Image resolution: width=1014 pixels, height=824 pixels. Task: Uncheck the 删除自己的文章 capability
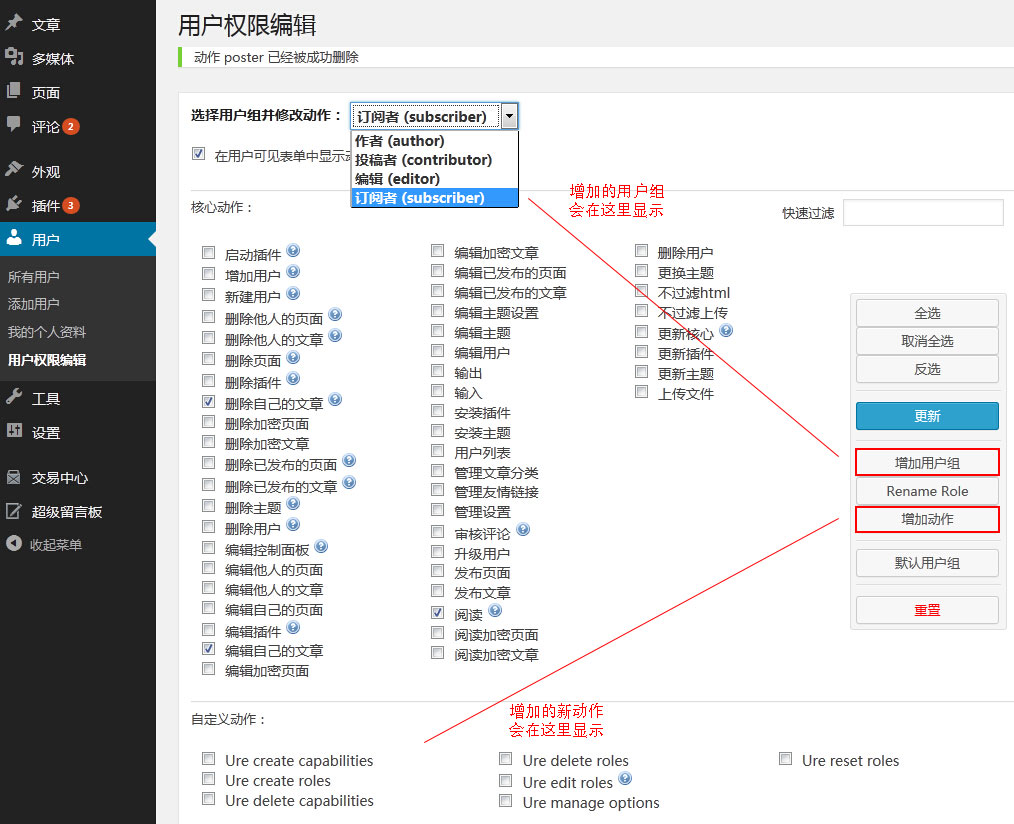click(x=208, y=401)
